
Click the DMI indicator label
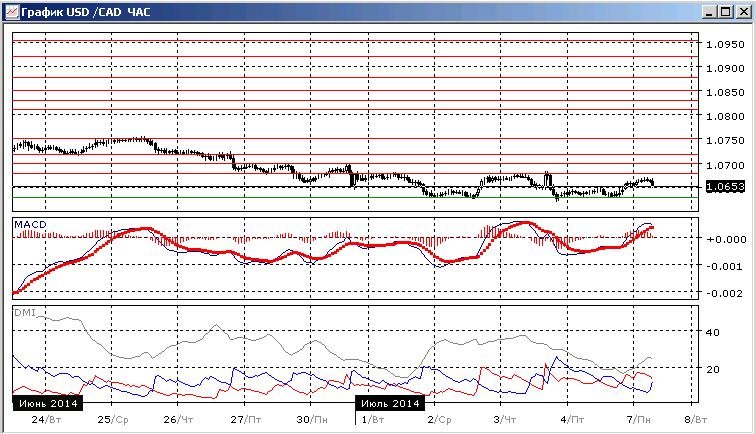[25, 312]
